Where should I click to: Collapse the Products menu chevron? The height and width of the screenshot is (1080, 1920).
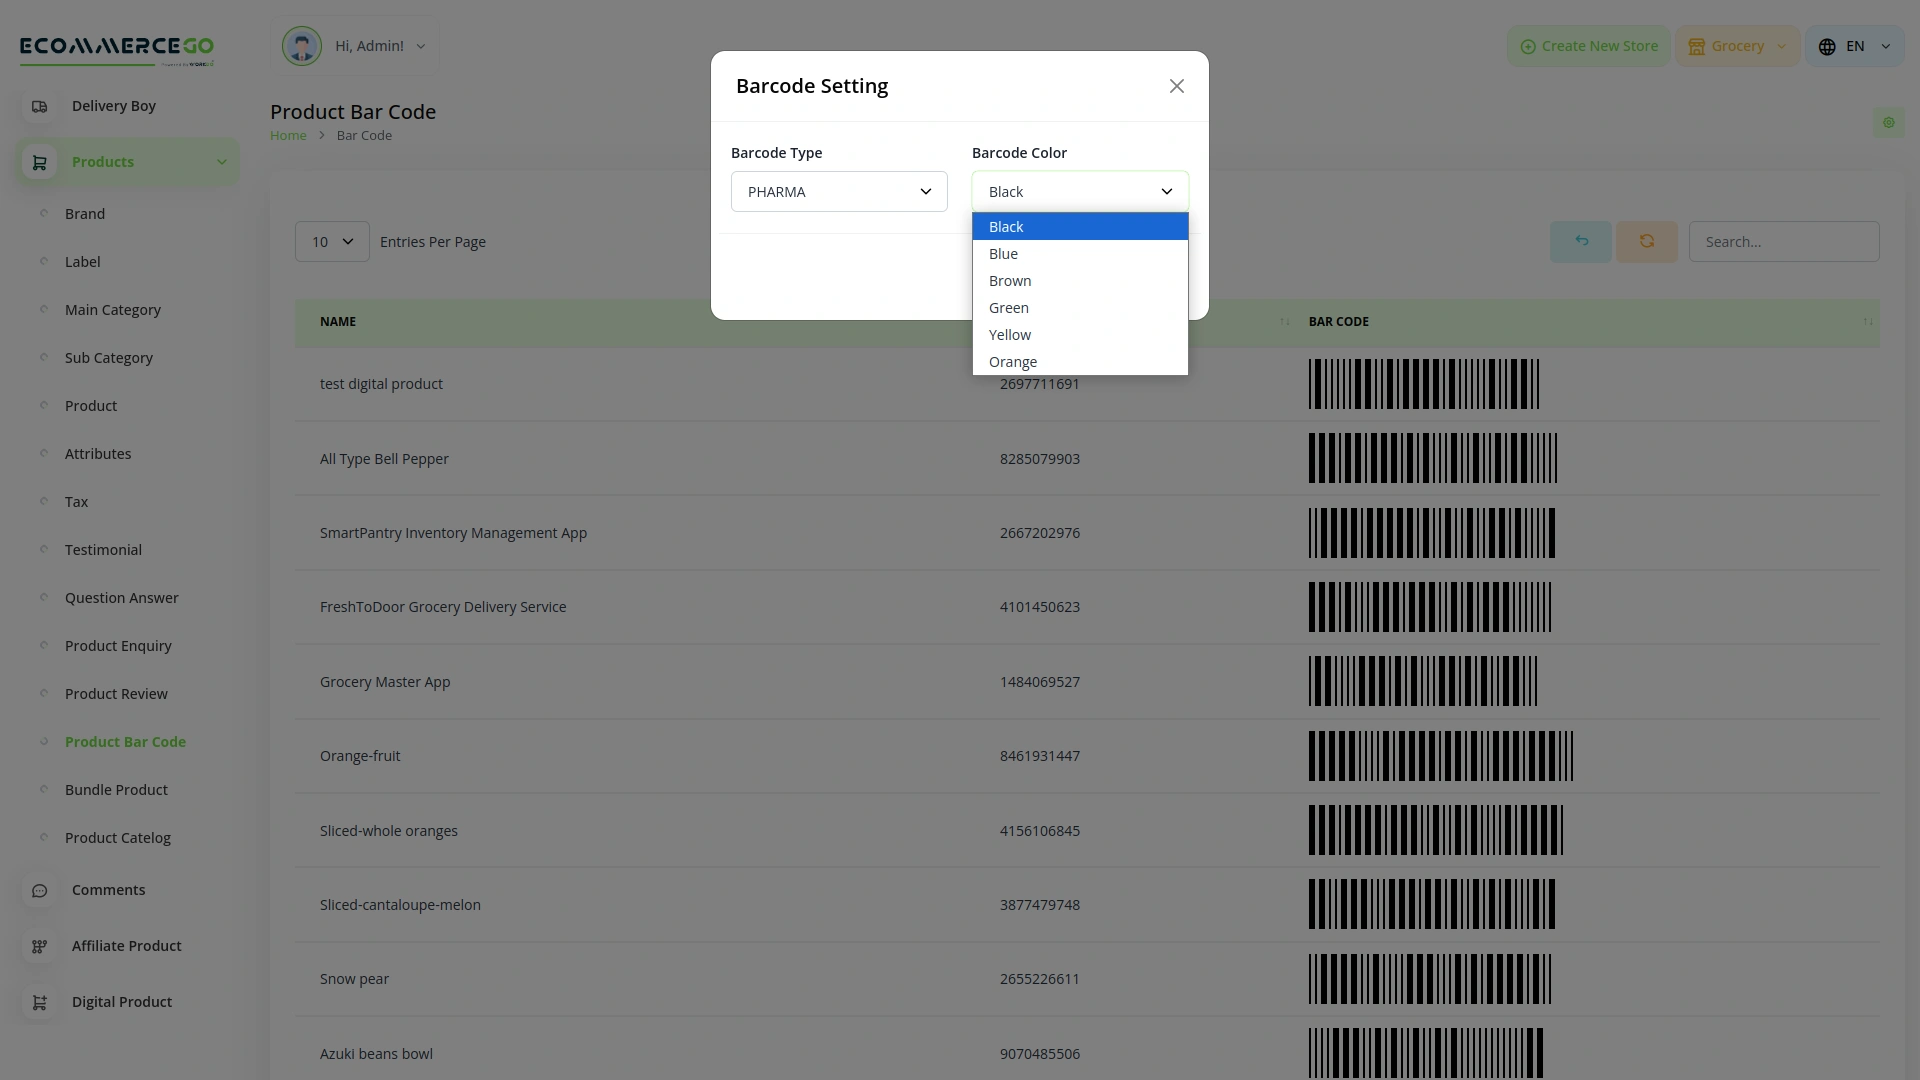pyautogui.click(x=222, y=162)
